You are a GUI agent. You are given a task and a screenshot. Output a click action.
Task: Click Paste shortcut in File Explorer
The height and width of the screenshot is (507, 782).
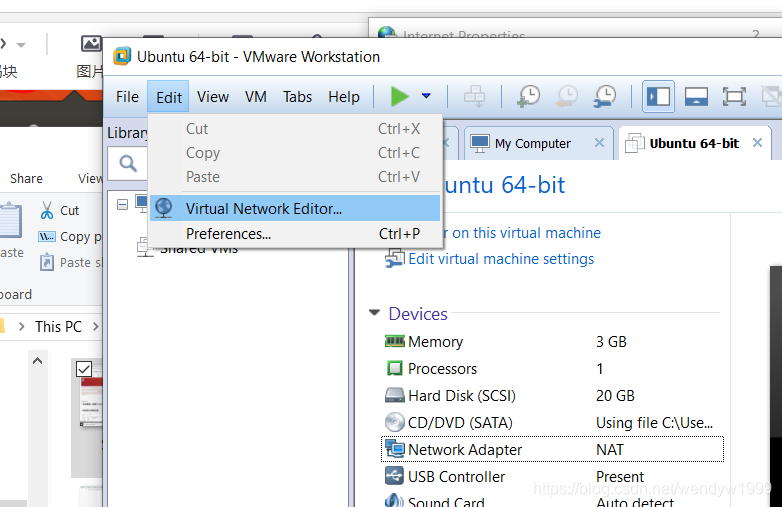[x=80, y=262]
